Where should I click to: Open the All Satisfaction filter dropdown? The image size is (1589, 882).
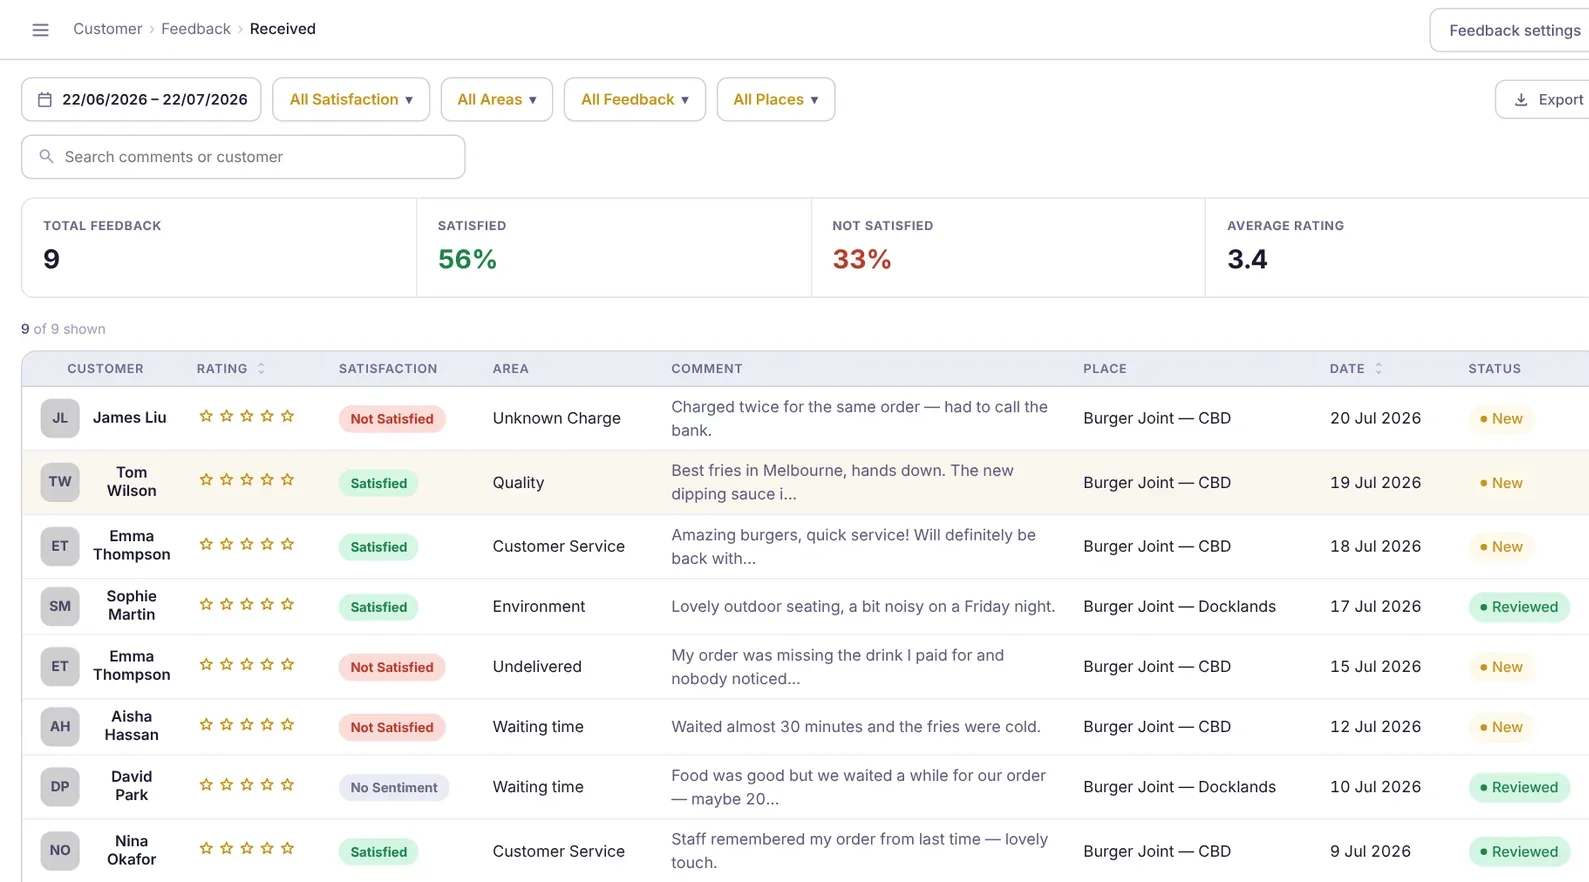pos(351,100)
